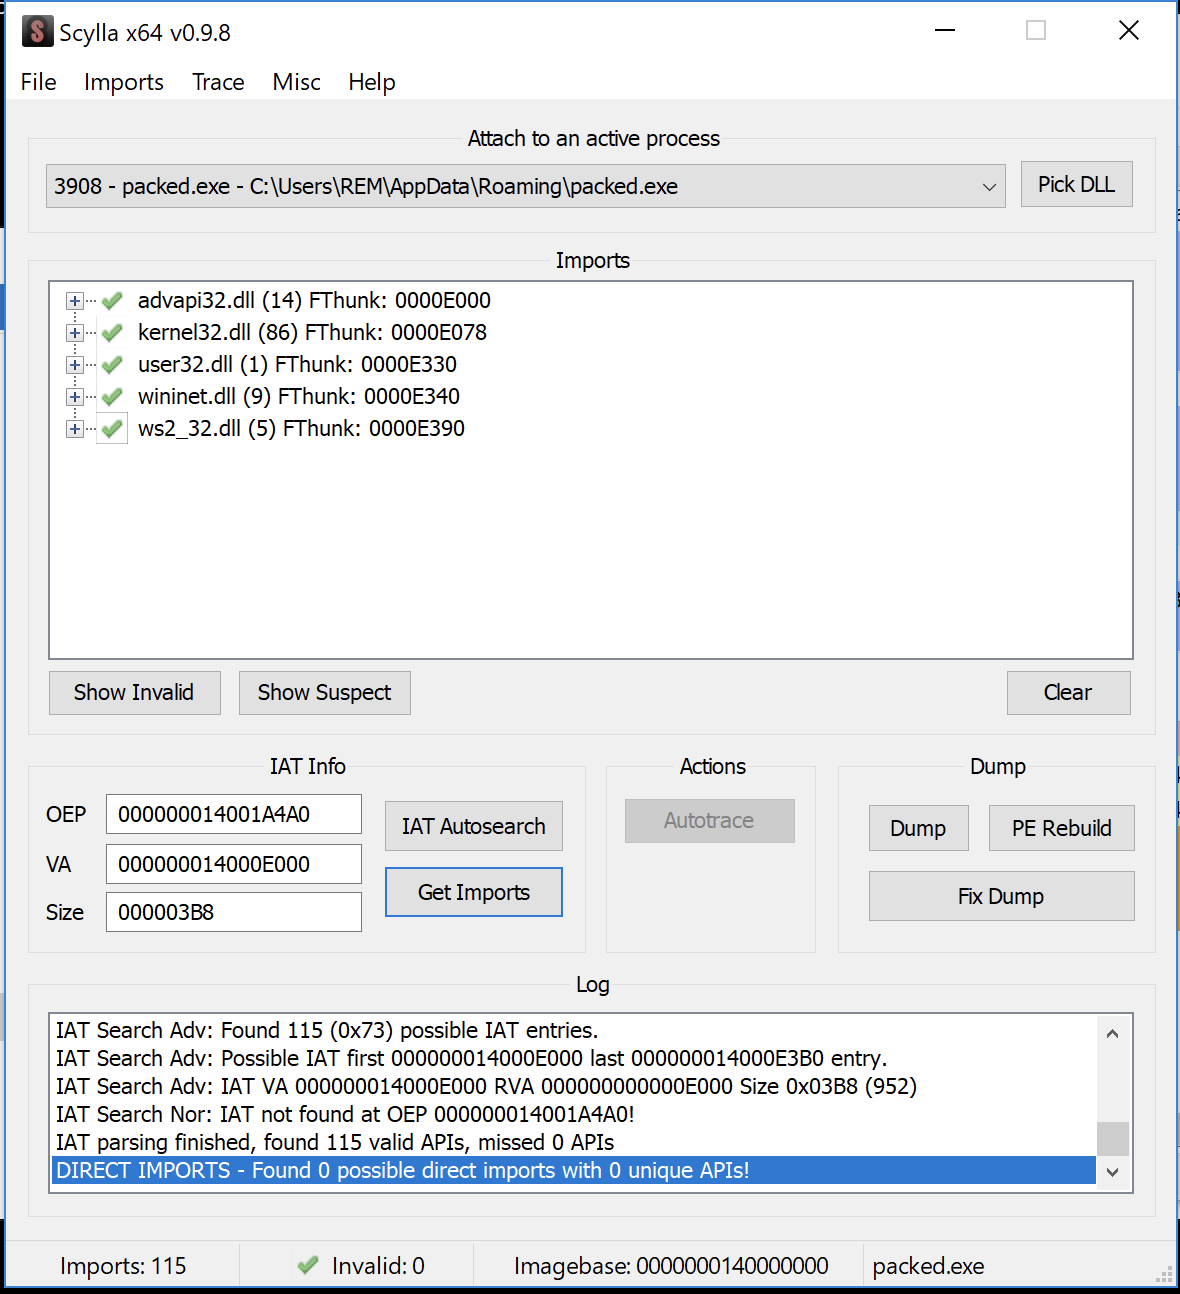Image resolution: width=1180 pixels, height=1294 pixels.
Task: Clear the imports list
Action: point(1068,693)
